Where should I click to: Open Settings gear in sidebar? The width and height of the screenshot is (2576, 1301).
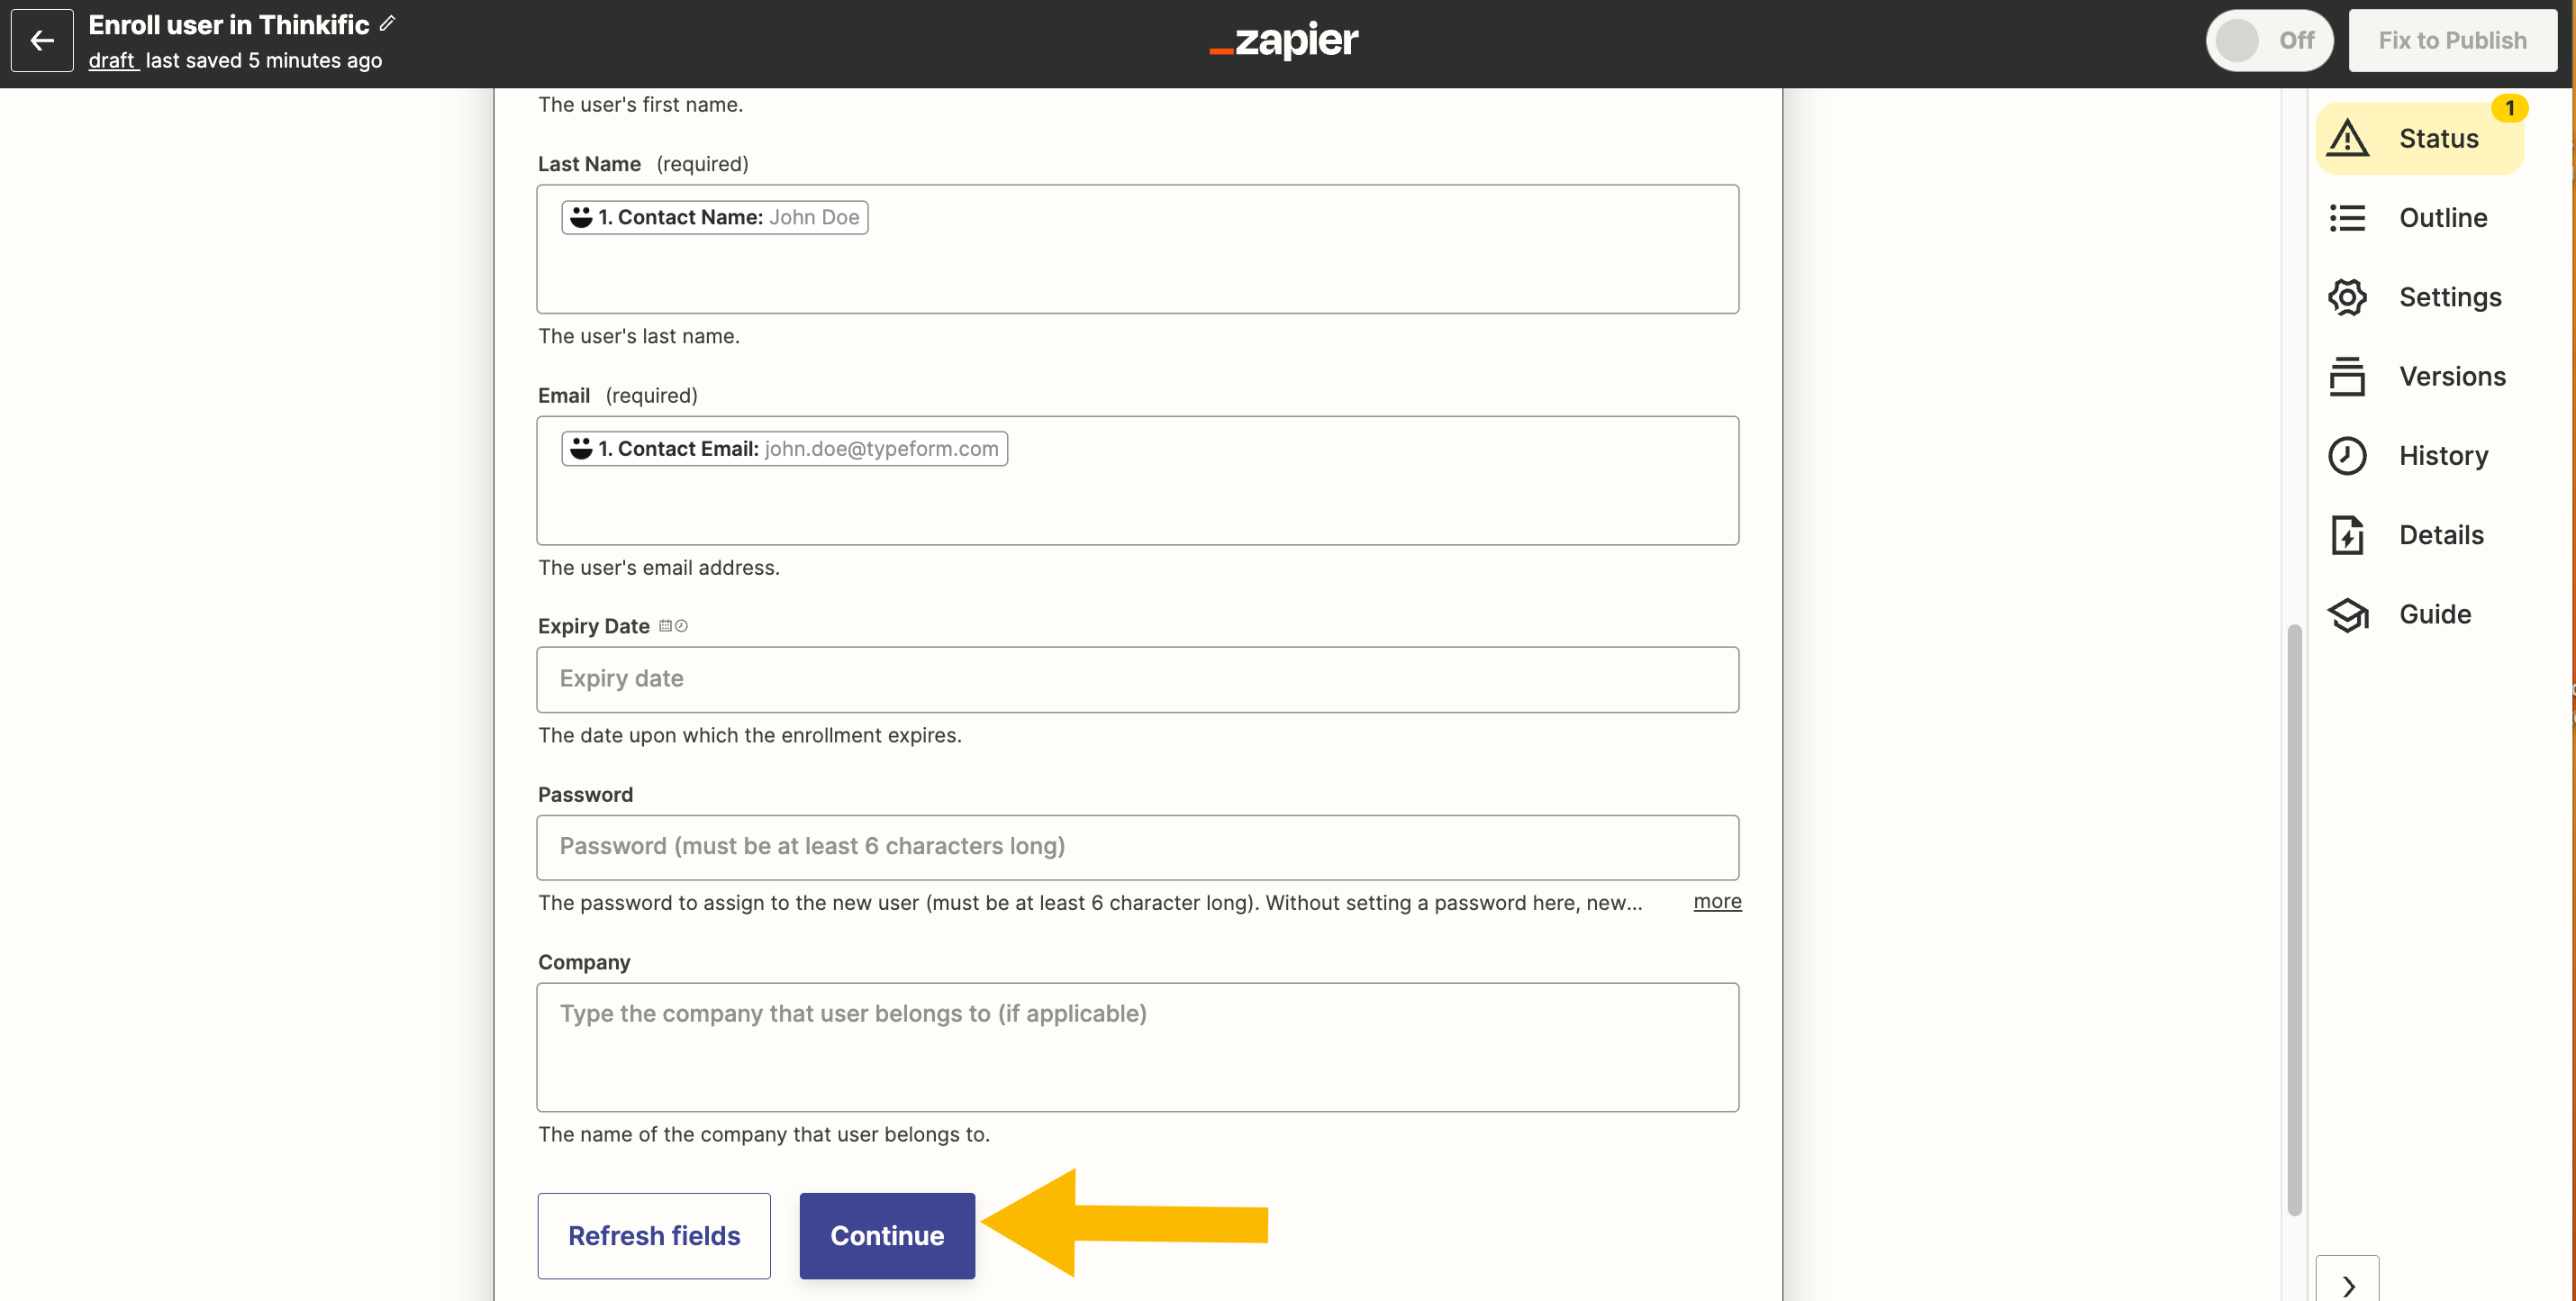pyautogui.click(x=2347, y=297)
